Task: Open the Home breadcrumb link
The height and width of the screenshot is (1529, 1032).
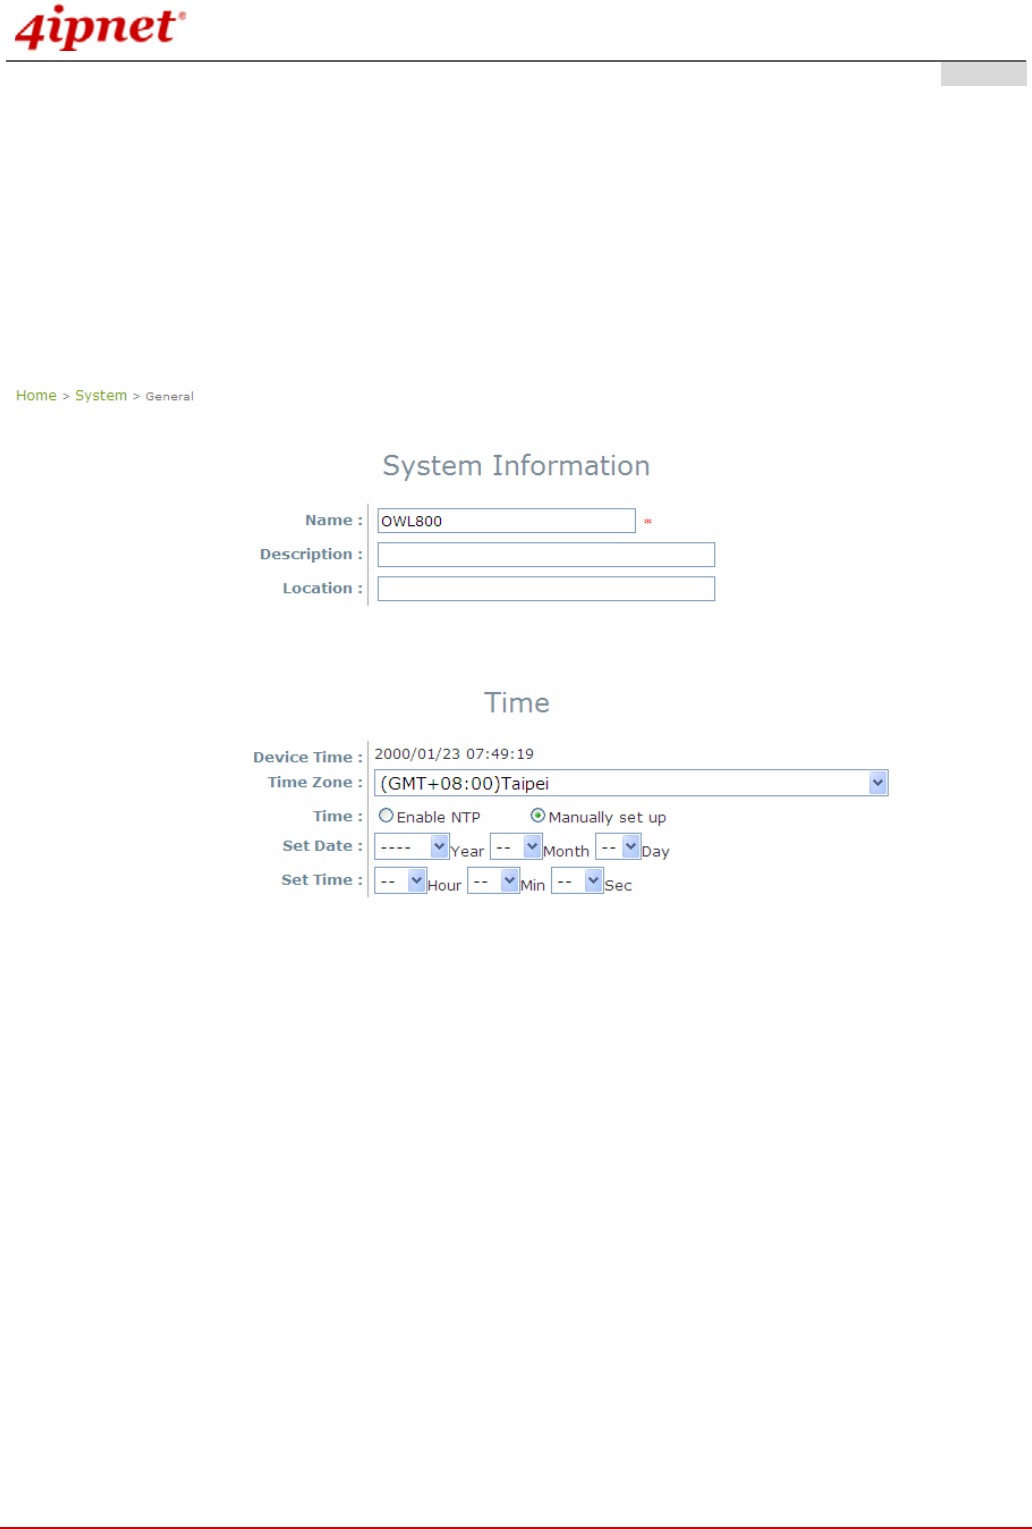Action: pos(36,396)
